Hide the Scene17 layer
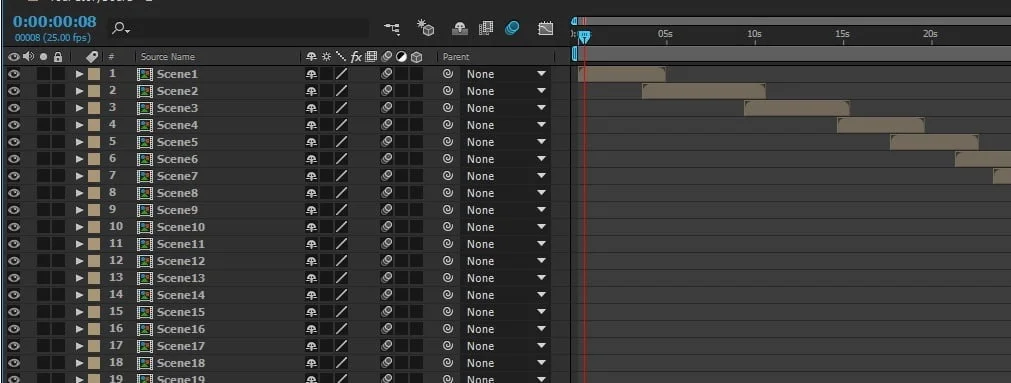 coord(14,346)
